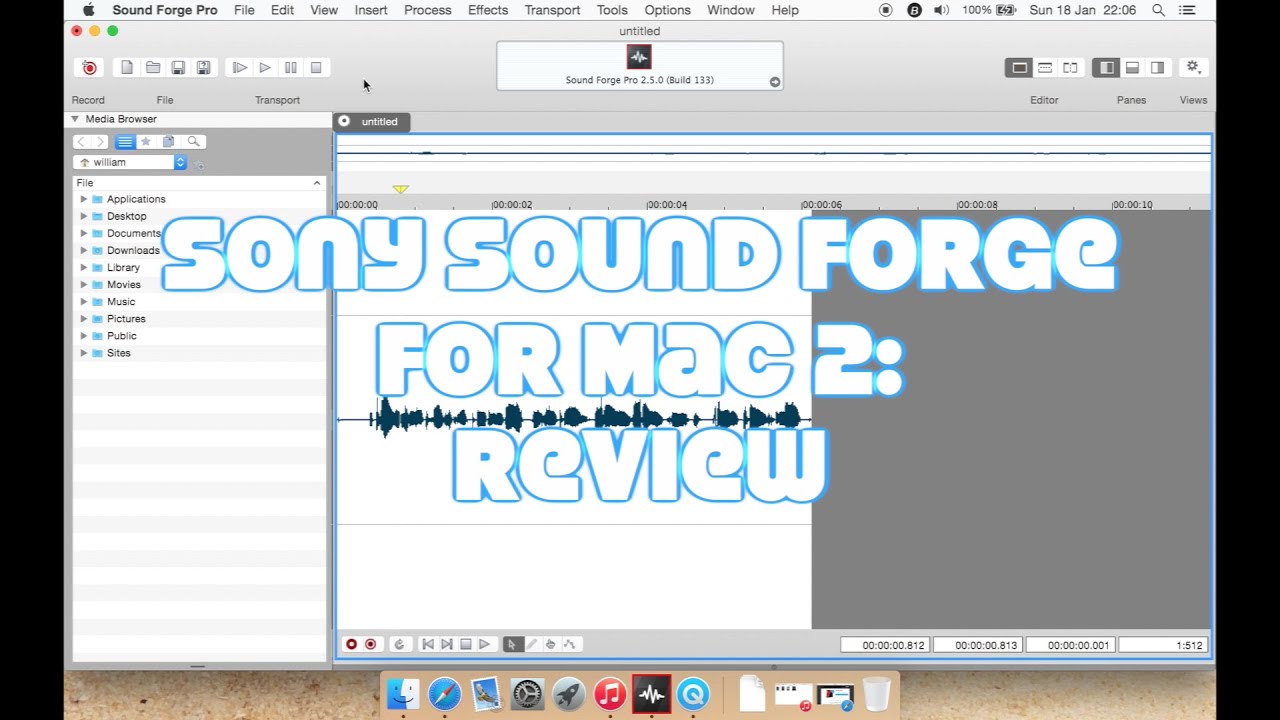The image size is (1280, 720).
Task: Select the pointer edit tool
Action: click(512, 645)
